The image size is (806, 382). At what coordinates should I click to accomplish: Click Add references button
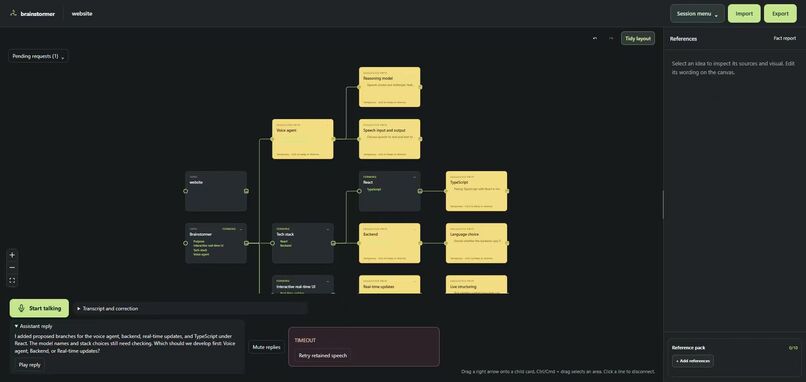(693, 361)
